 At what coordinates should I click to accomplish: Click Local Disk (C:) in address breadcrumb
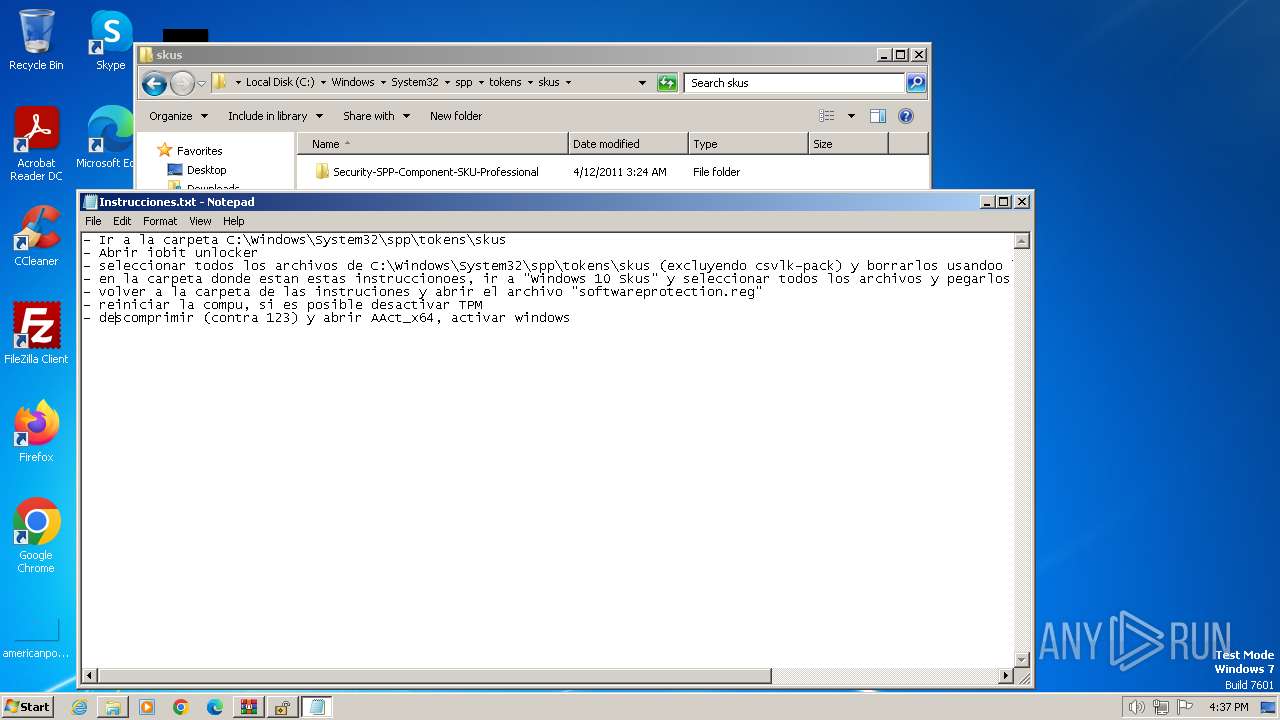point(280,83)
